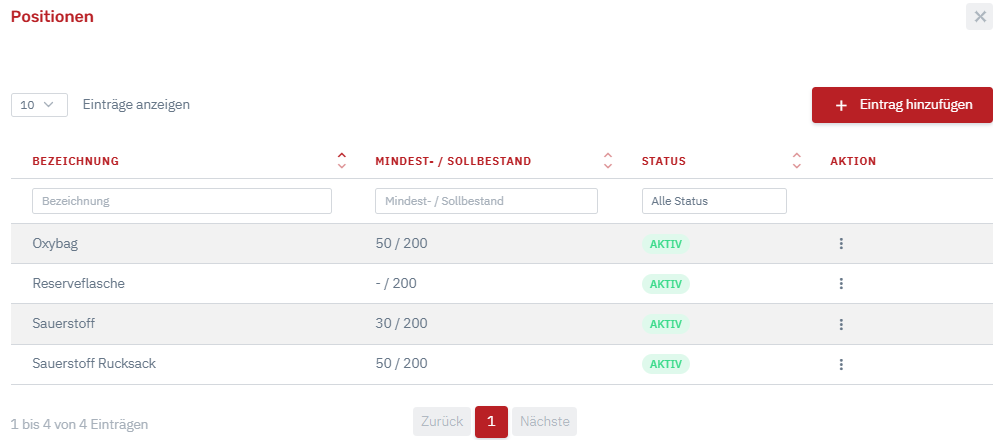The height and width of the screenshot is (440, 1004).
Task: Open the three-dot action menu for Reserveflasche
Action: click(x=841, y=284)
